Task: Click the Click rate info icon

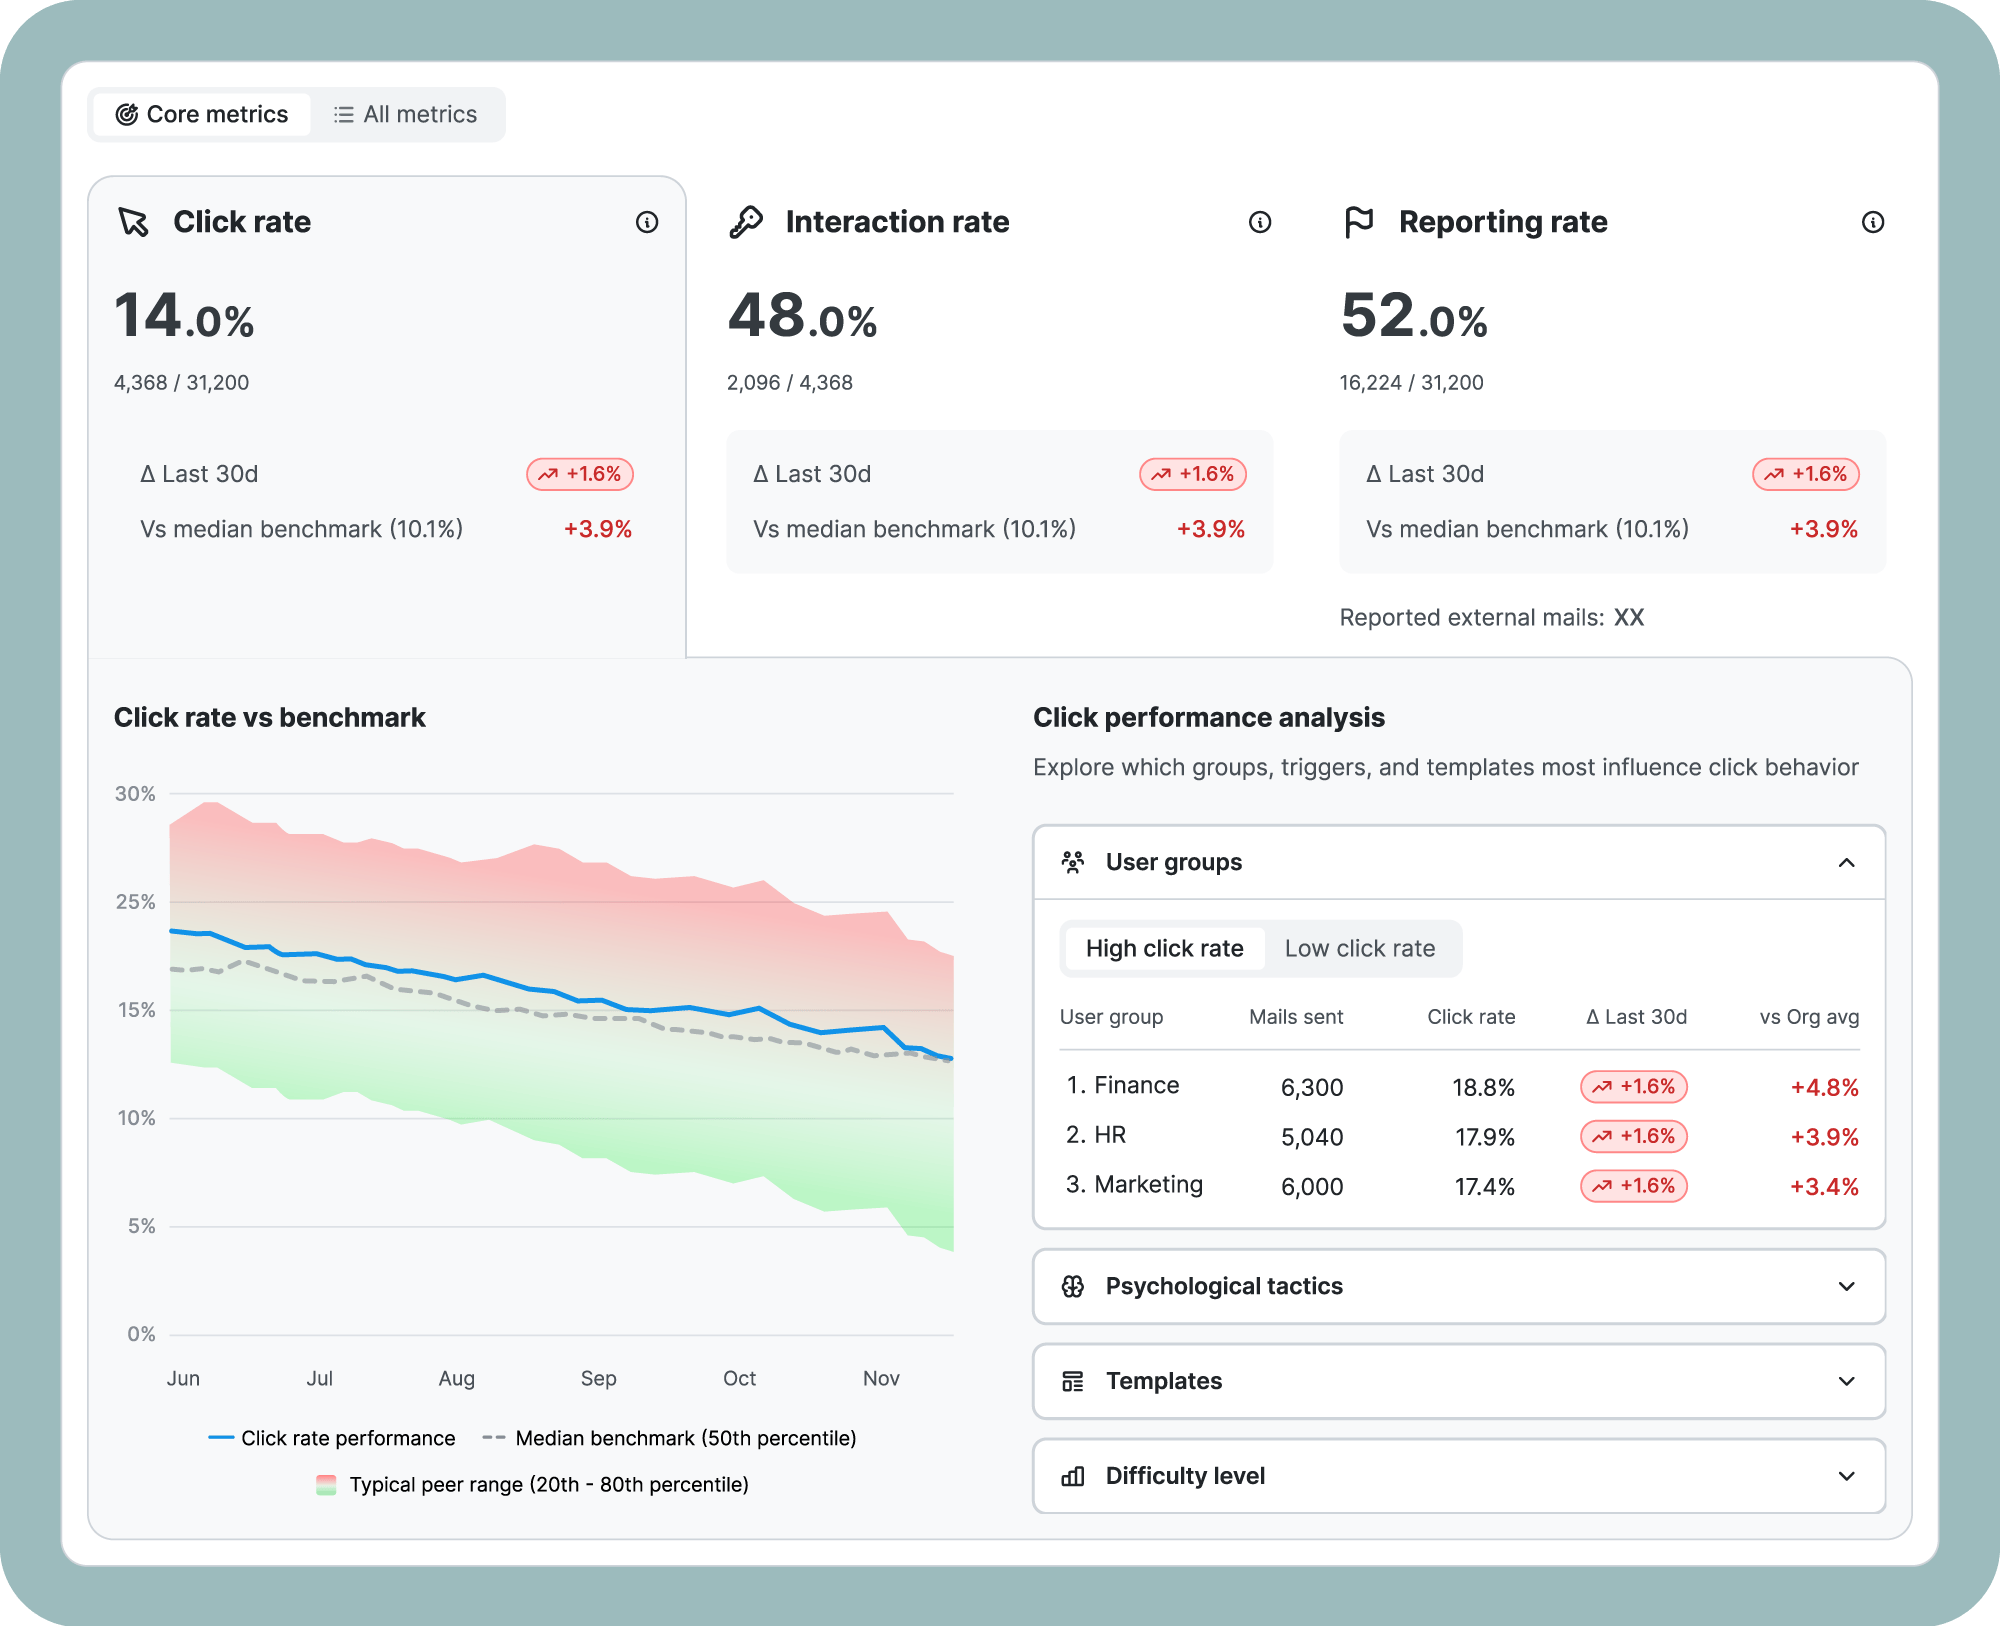Action: [x=647, y=222]
